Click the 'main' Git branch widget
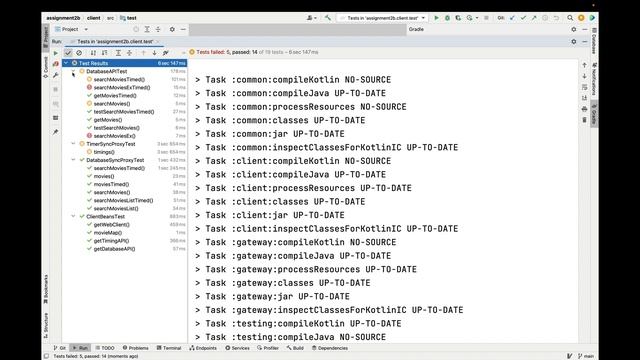 [x=586, y=356]
